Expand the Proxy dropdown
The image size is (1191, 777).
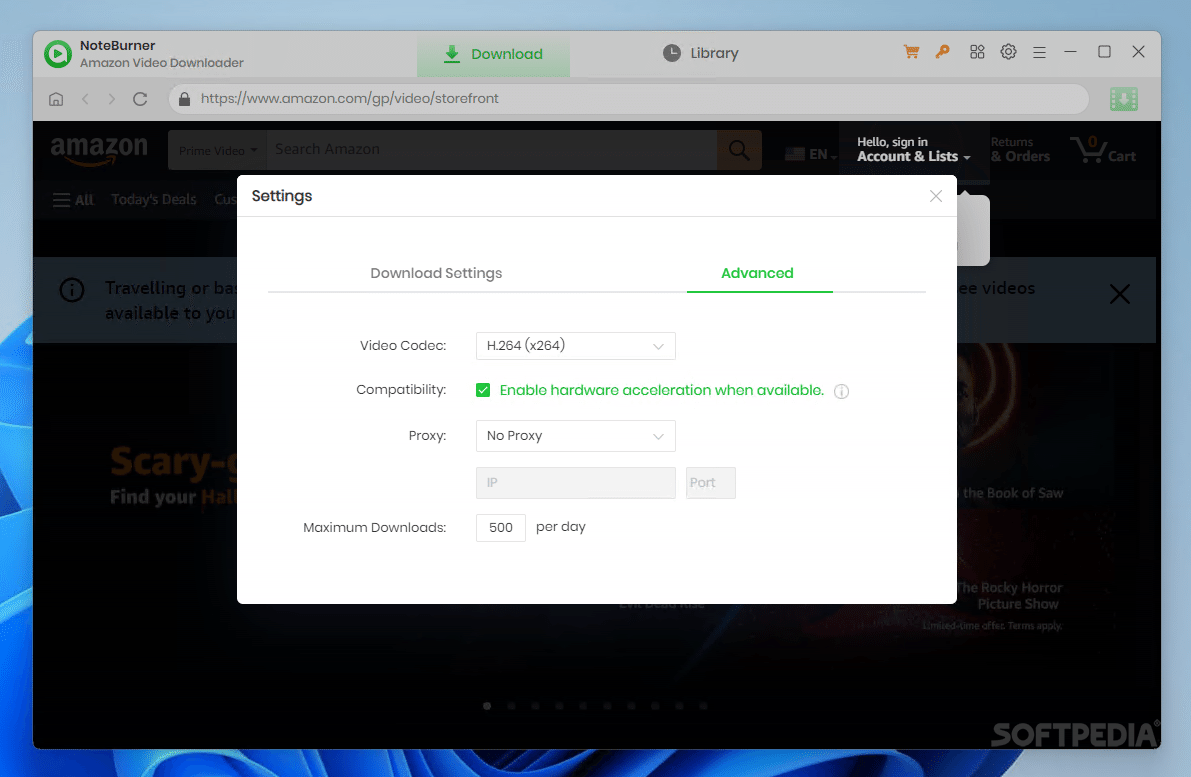tap(576, 436)
